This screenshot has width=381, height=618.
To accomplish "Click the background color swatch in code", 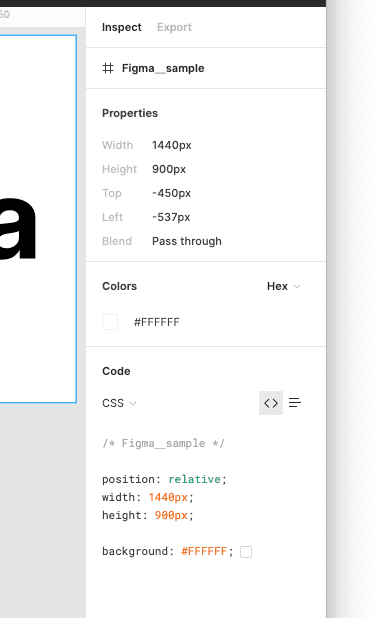I will [x=246, y=552].
